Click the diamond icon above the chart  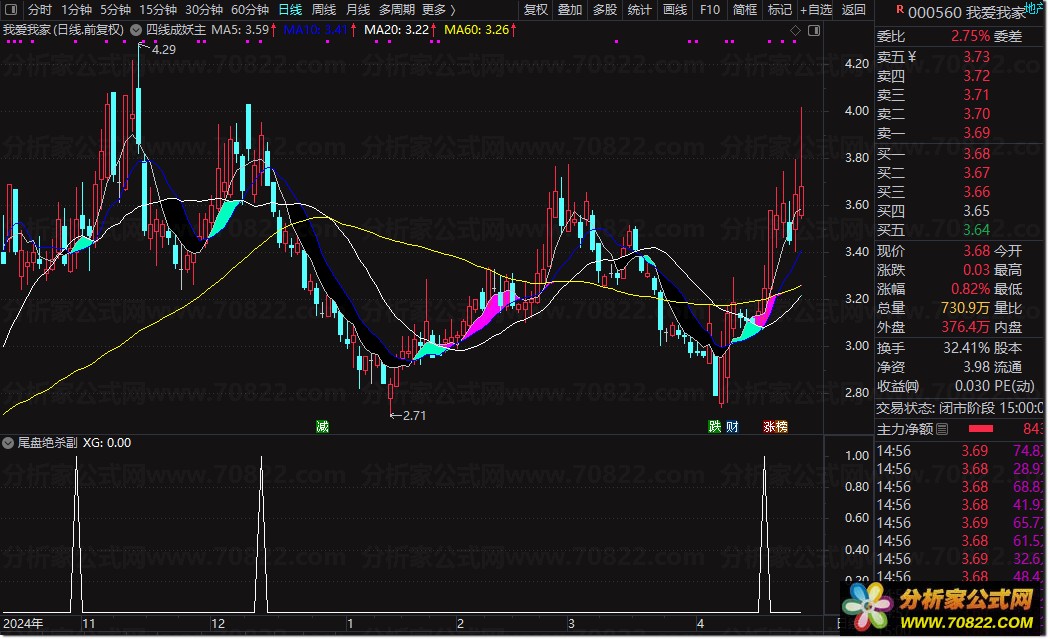point(795,31)
